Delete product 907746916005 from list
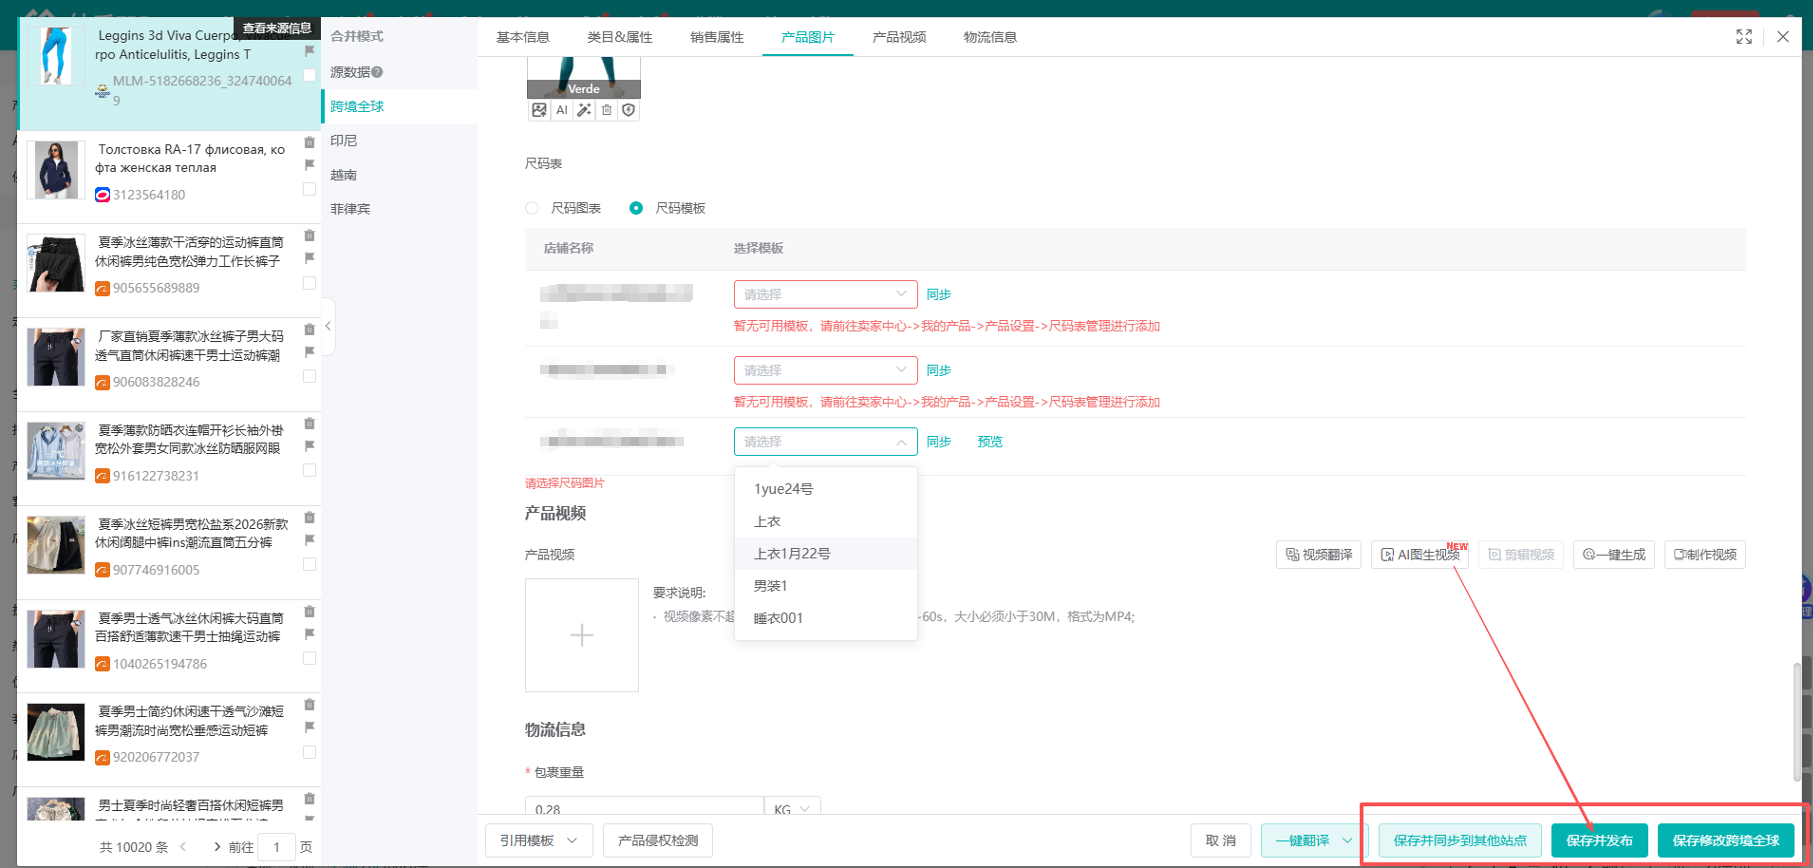Screen dimensions: 1813x868 click(309, 518)
